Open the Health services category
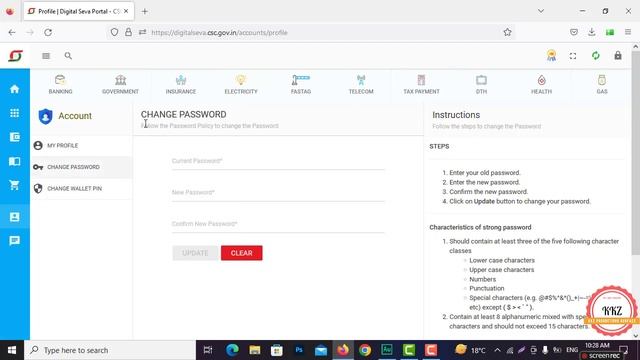The width and height of the screenshot is (640, 360). 541,84
